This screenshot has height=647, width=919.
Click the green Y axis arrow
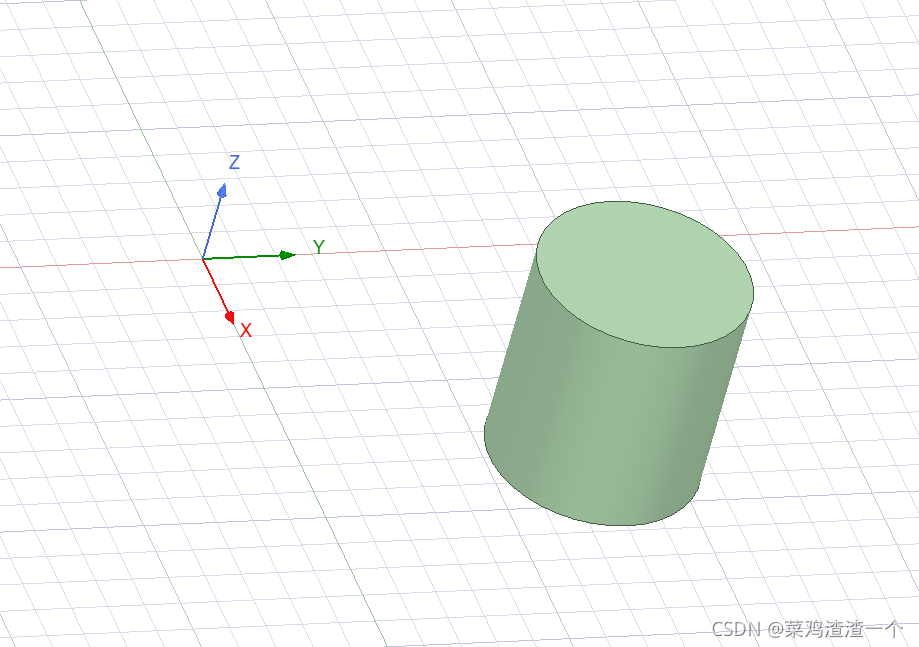249,256
